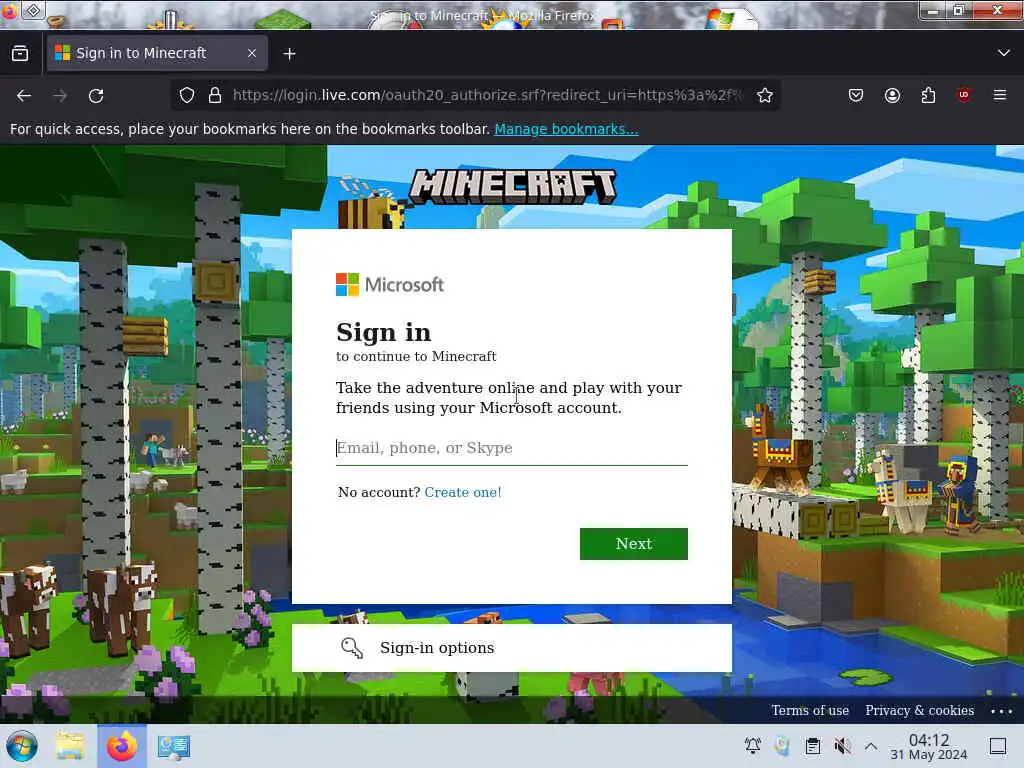Open the system settings taskbar icon

click(174, 746)
